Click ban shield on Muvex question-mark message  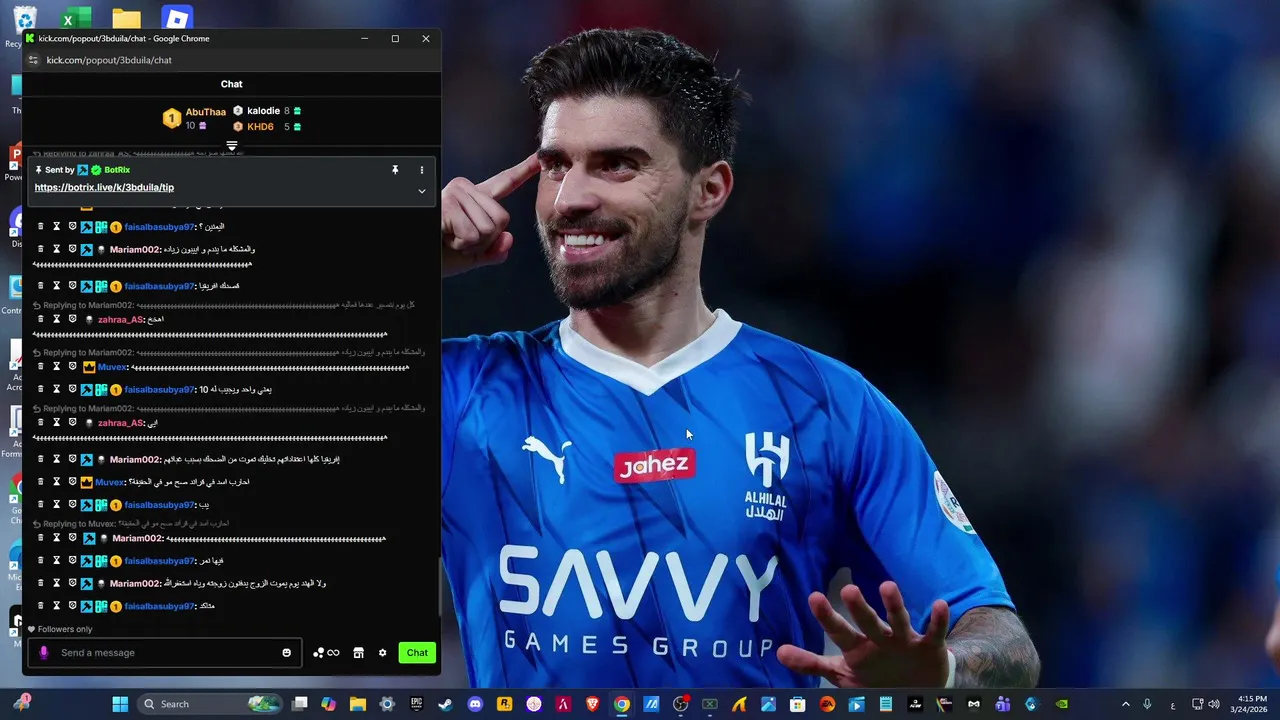[x=72, y=482]
